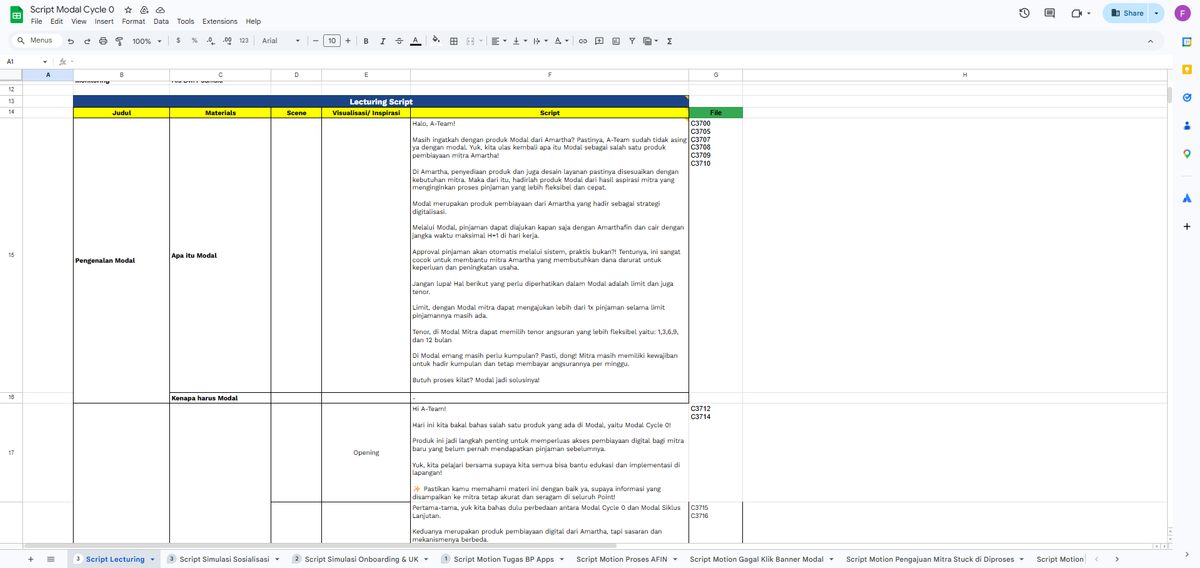
Task: Switch to Script Motion Tugas BP Apps tab
Action: click(503, 559)
